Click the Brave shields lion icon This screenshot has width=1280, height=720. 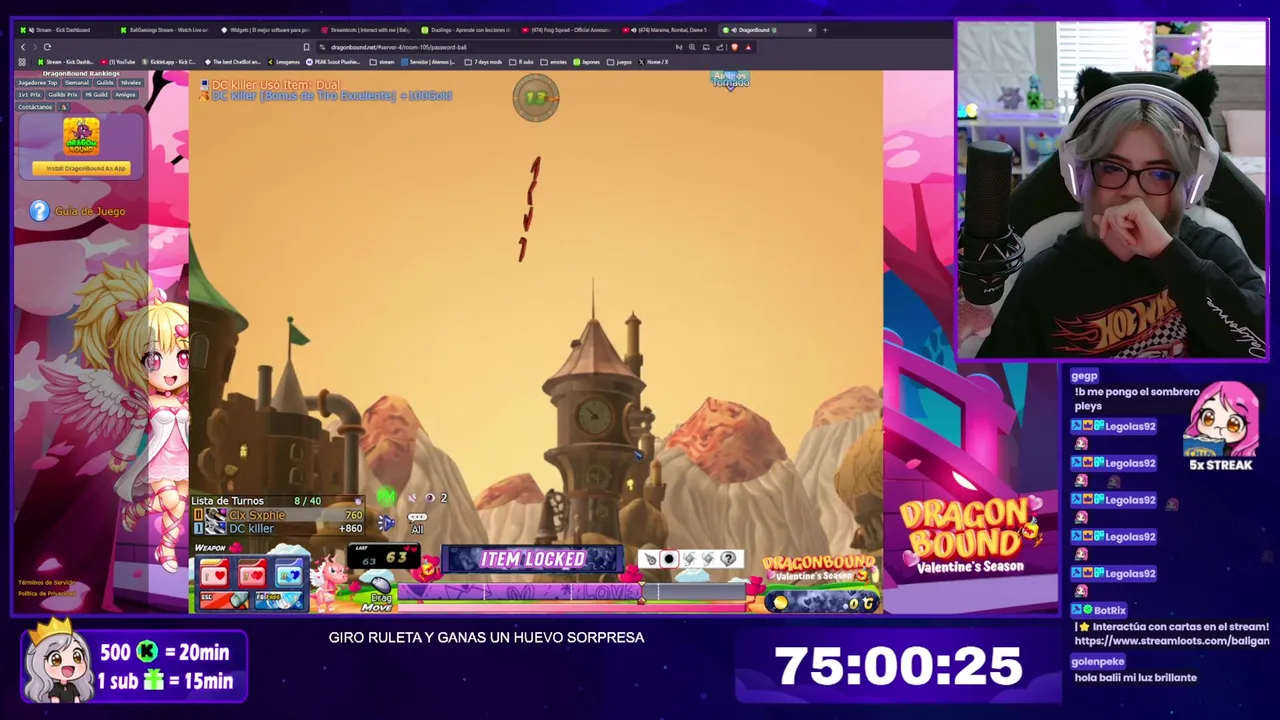[735, 47]
